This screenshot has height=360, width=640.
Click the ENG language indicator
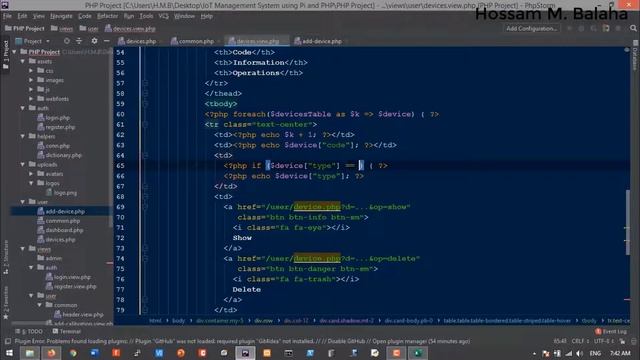(x=595, y=353)
